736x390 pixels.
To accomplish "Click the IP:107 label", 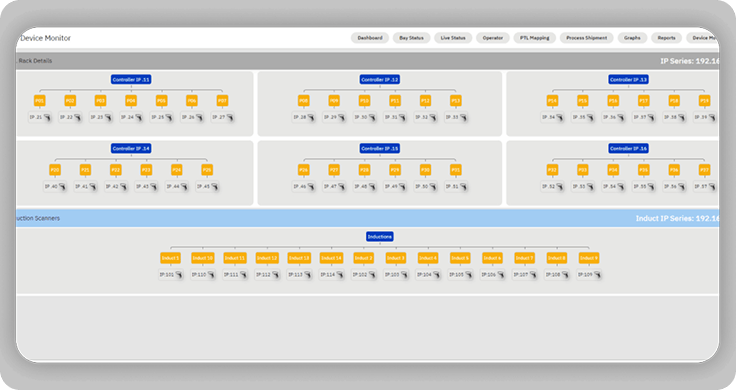I will (521, 275).
